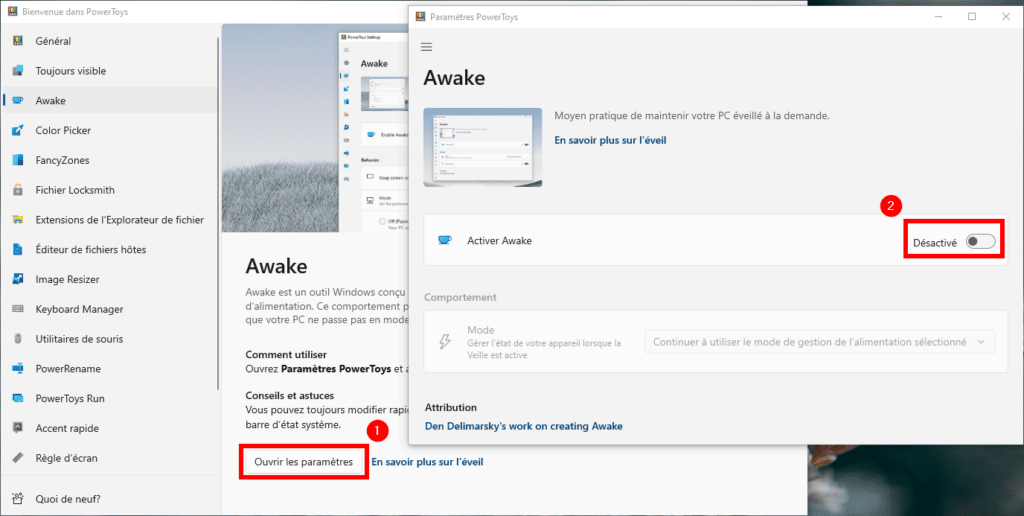Click the Moyen pratique description text
The height and width of the screenshot is (516, 1024).
(x=692, y=116)
